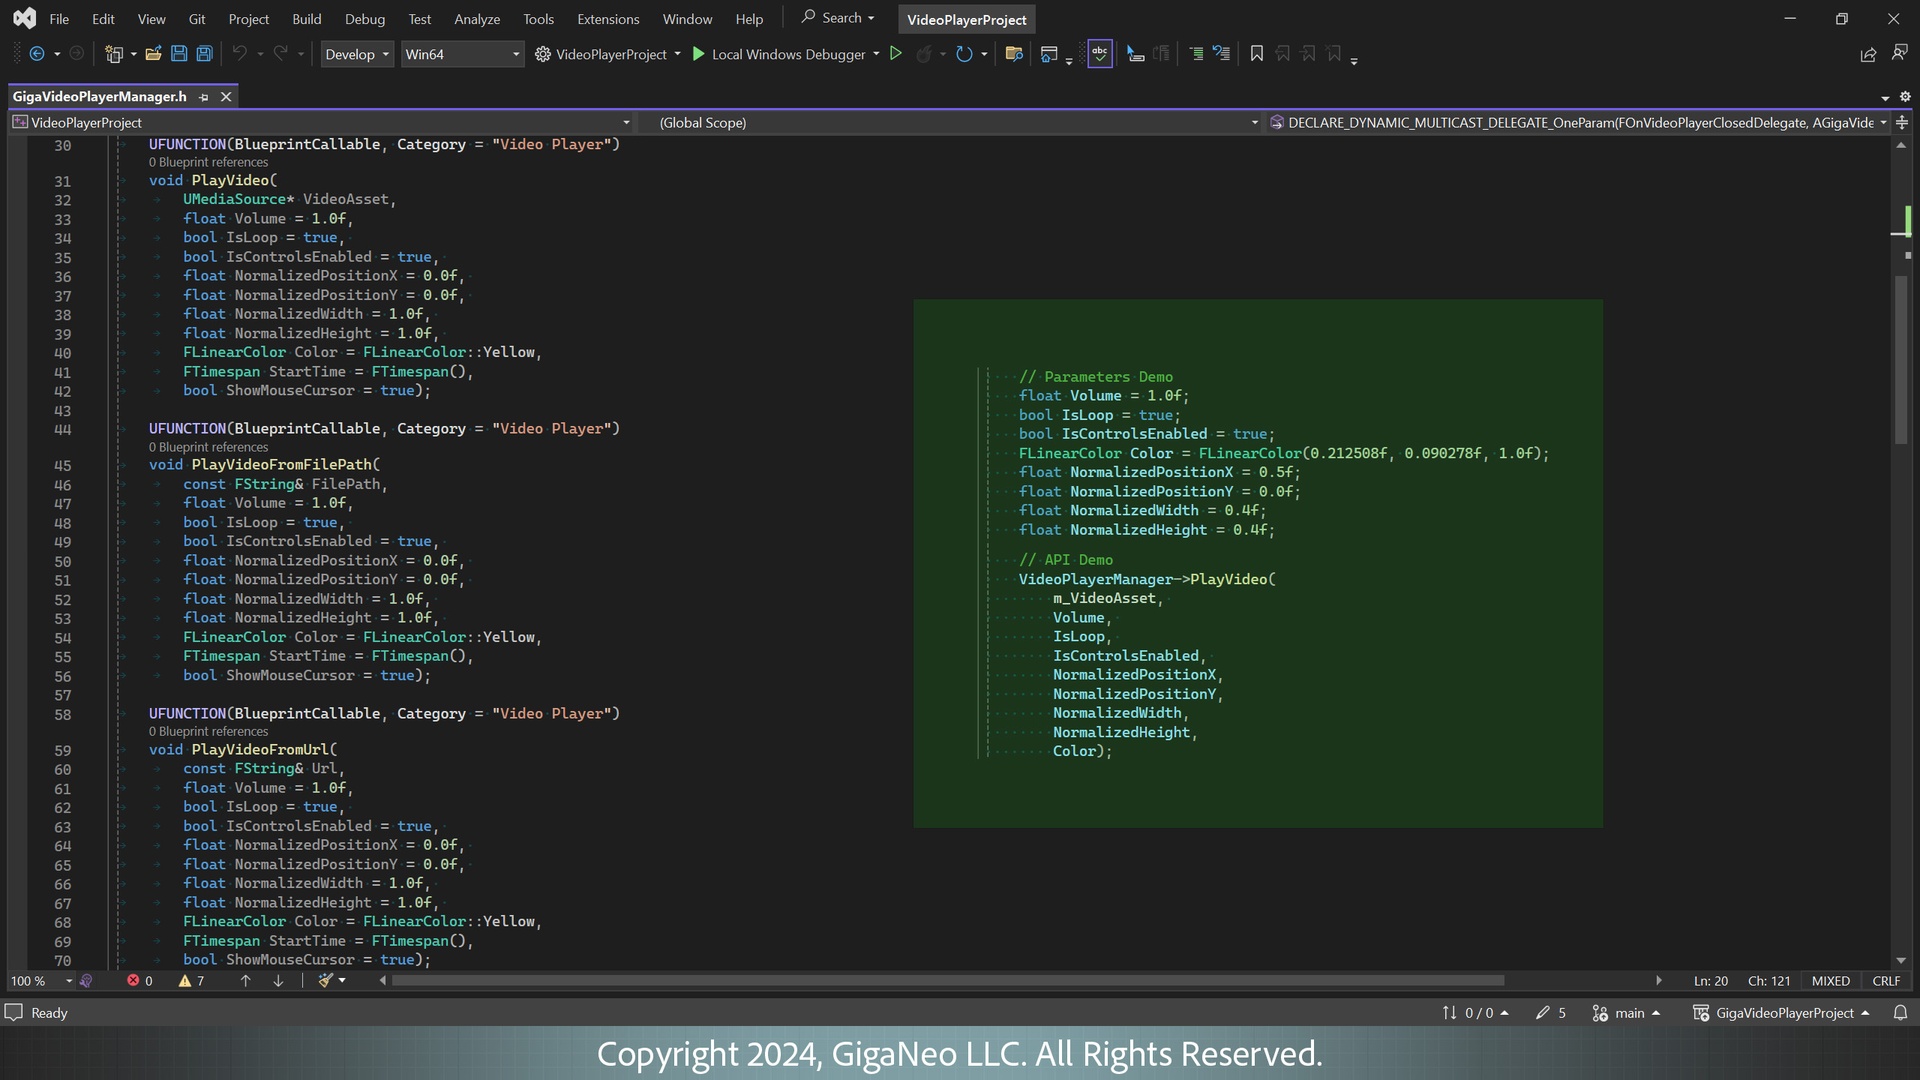The height and width of the screenshot is (1080, 1920).
Task: Click the browser window preview icon
Action: (1049, 54)
